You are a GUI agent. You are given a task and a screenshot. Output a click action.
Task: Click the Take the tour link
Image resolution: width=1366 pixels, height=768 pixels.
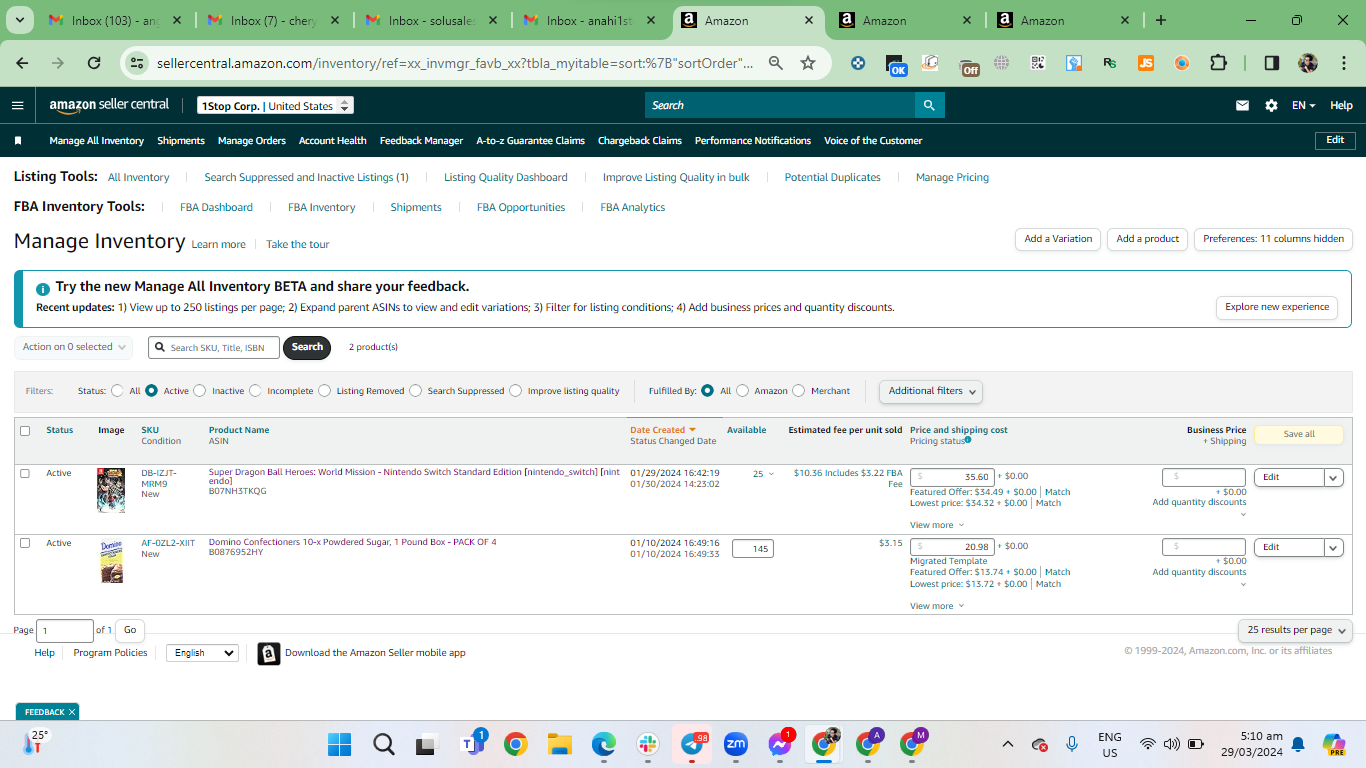(297, 244)
